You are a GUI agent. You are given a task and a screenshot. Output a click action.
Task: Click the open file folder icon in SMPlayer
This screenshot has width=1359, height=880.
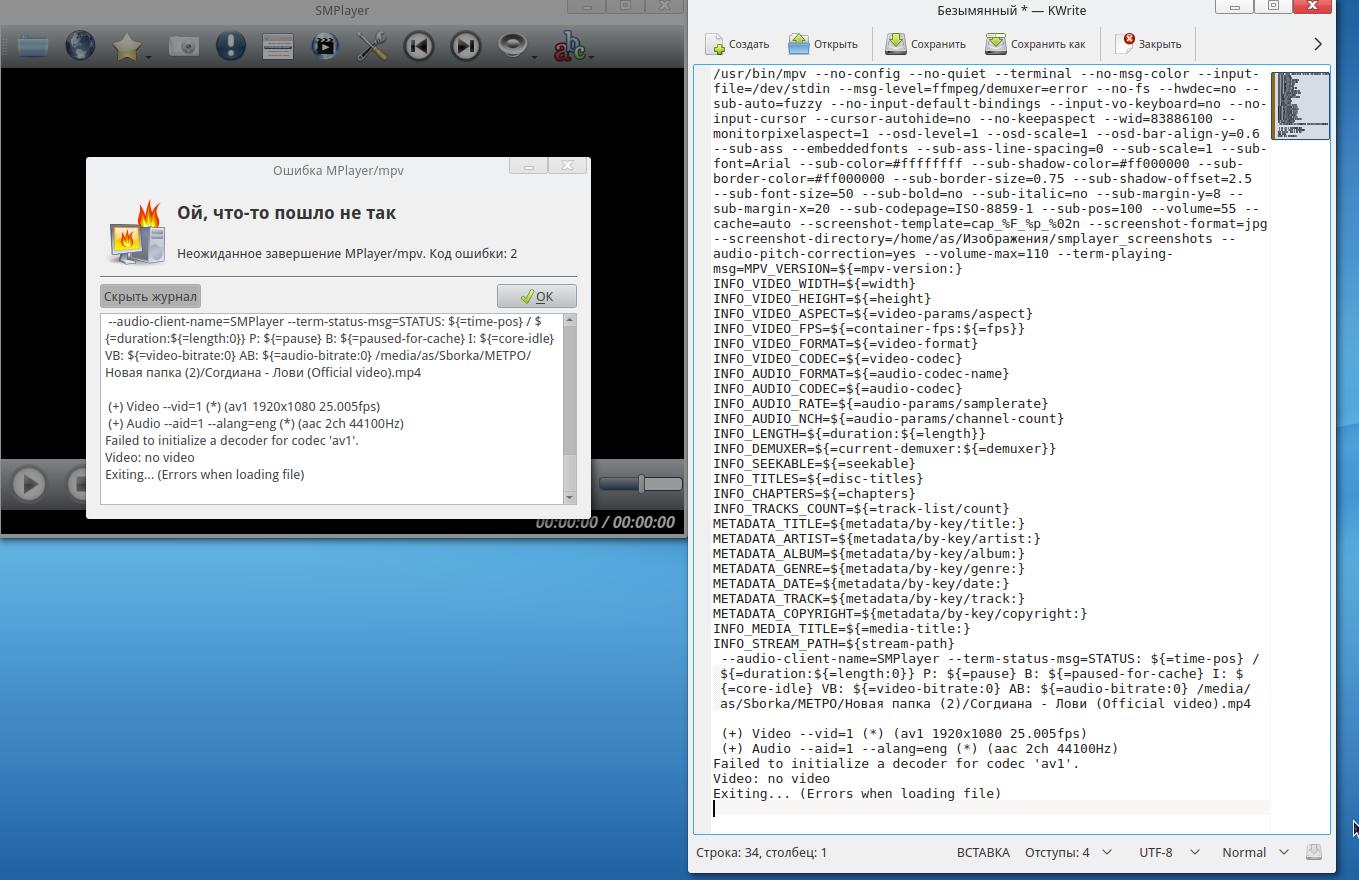(32, 46)
